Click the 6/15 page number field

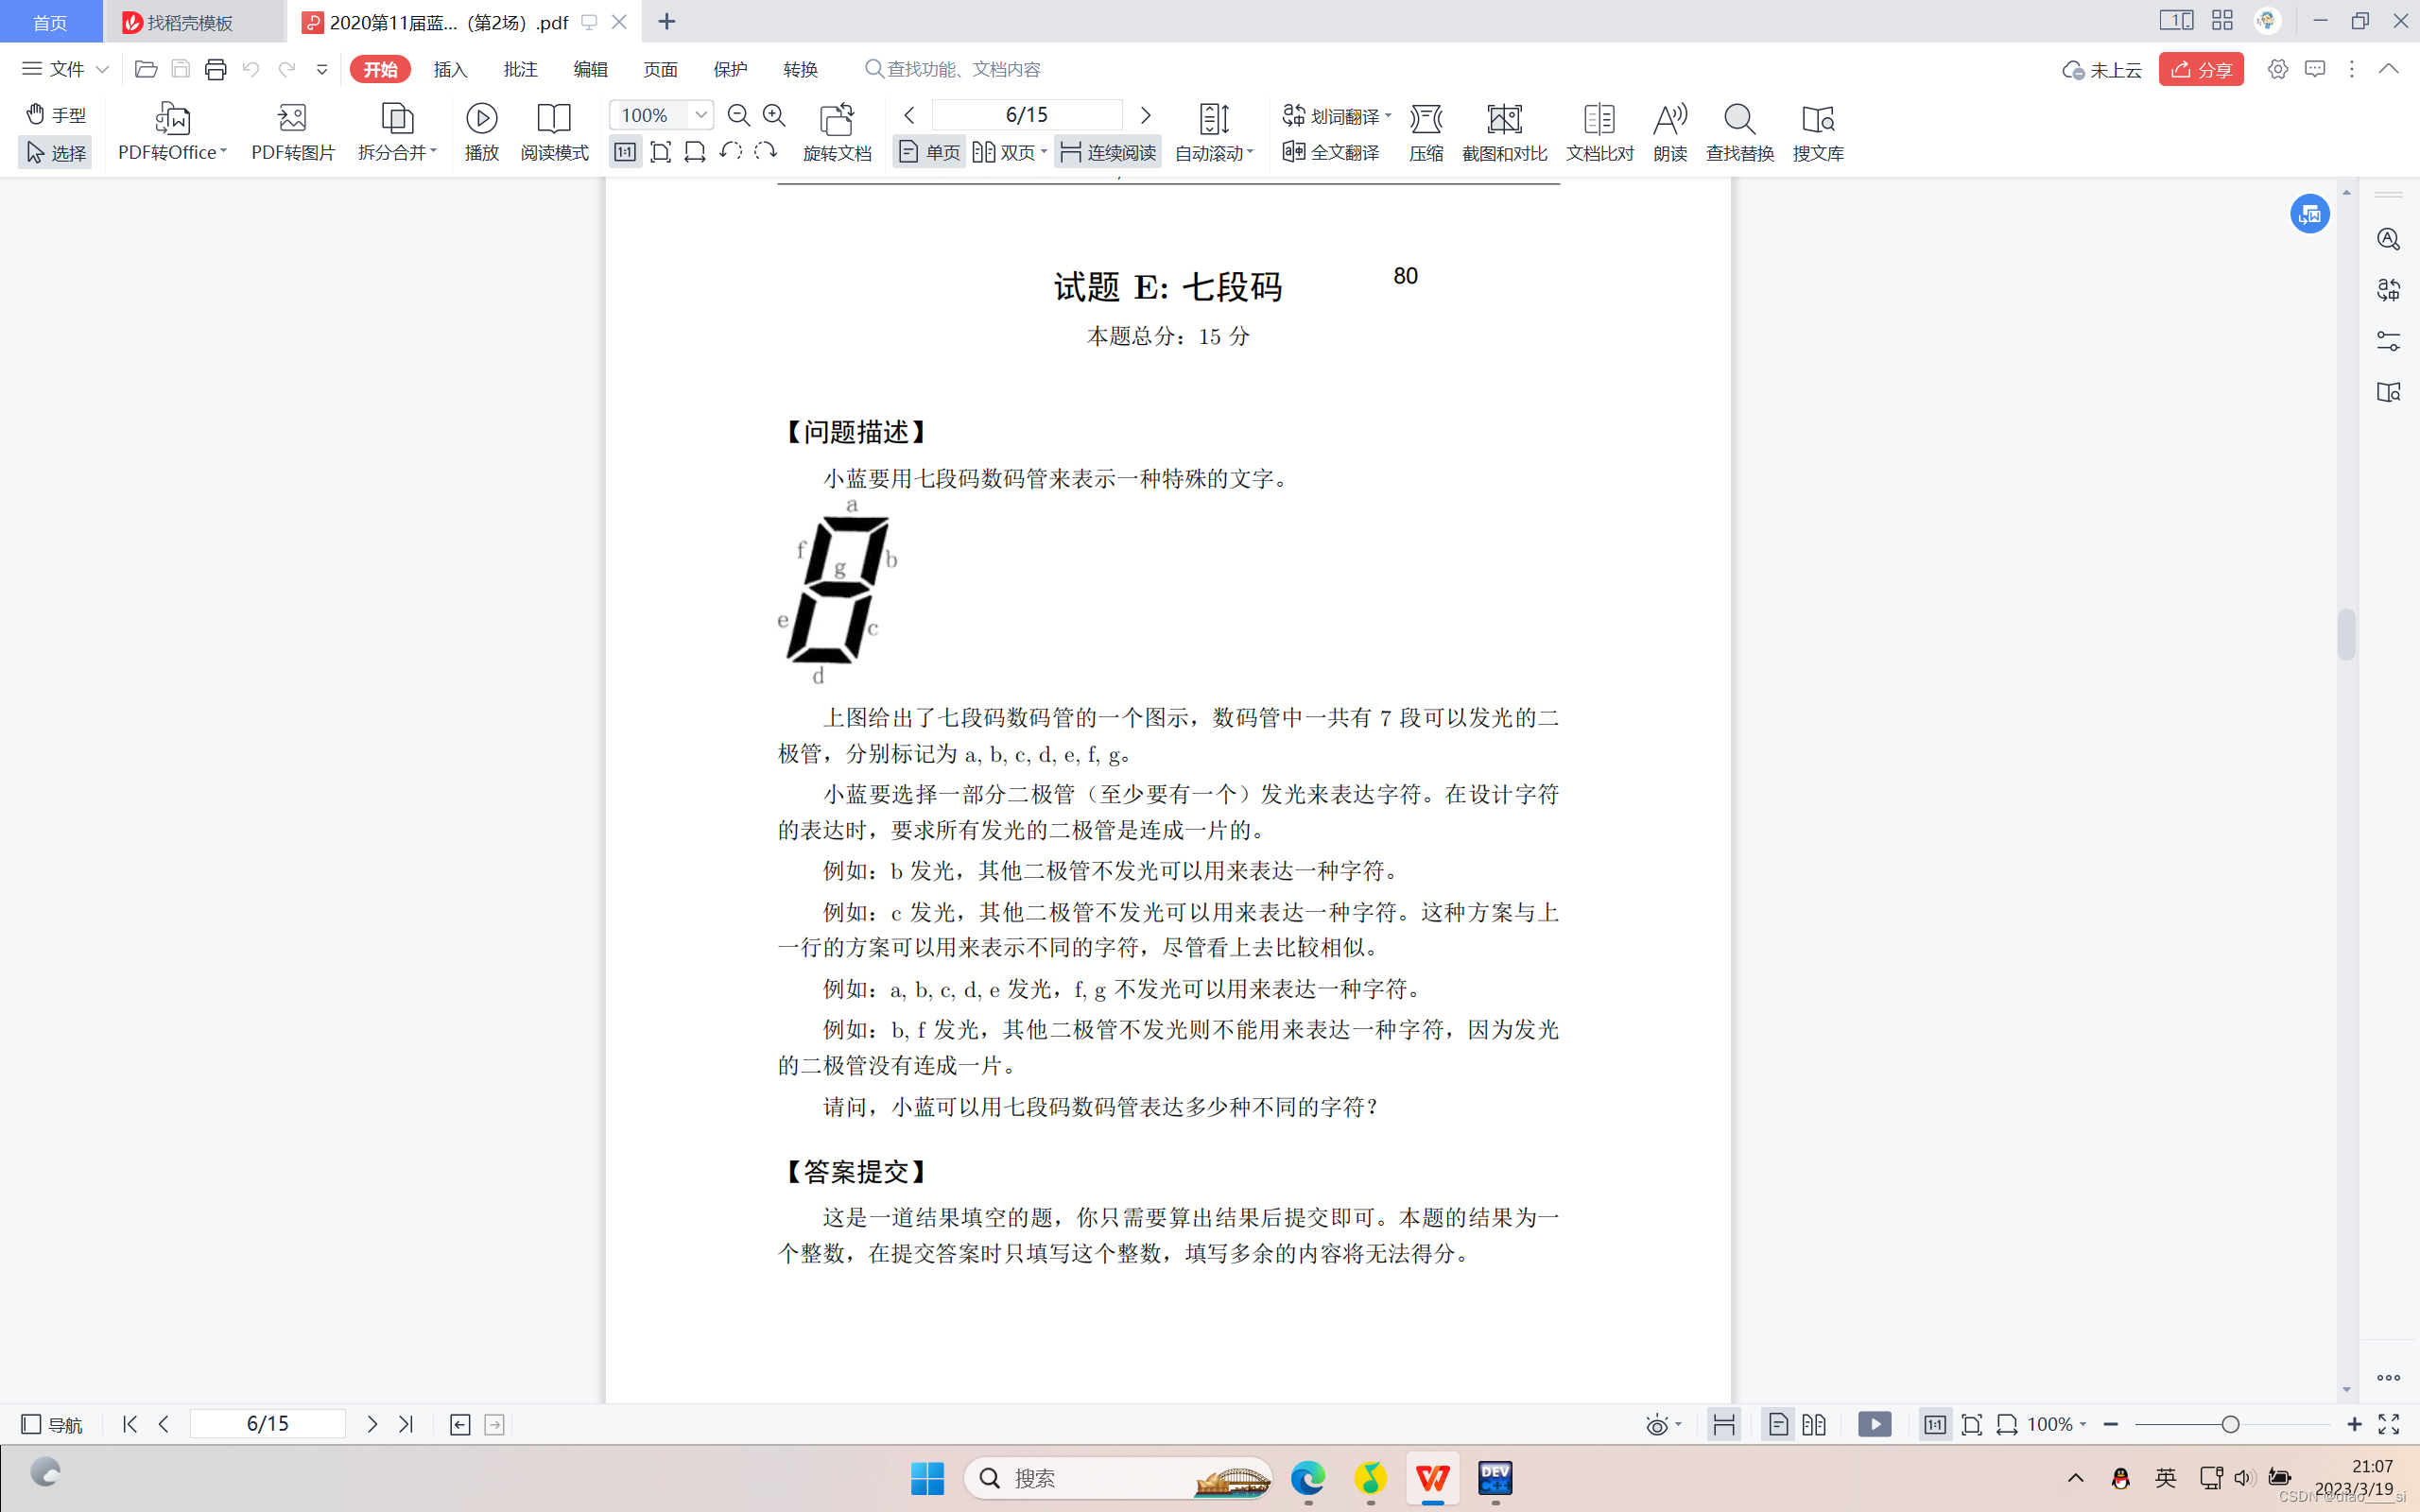tap(1026, 115)
